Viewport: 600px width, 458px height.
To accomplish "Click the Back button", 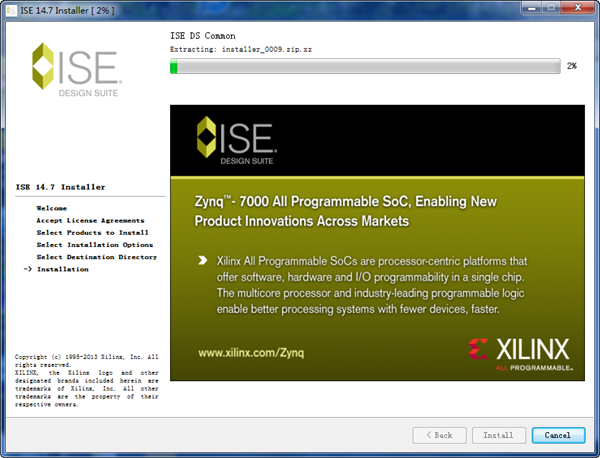I will (x=439, y=435).
